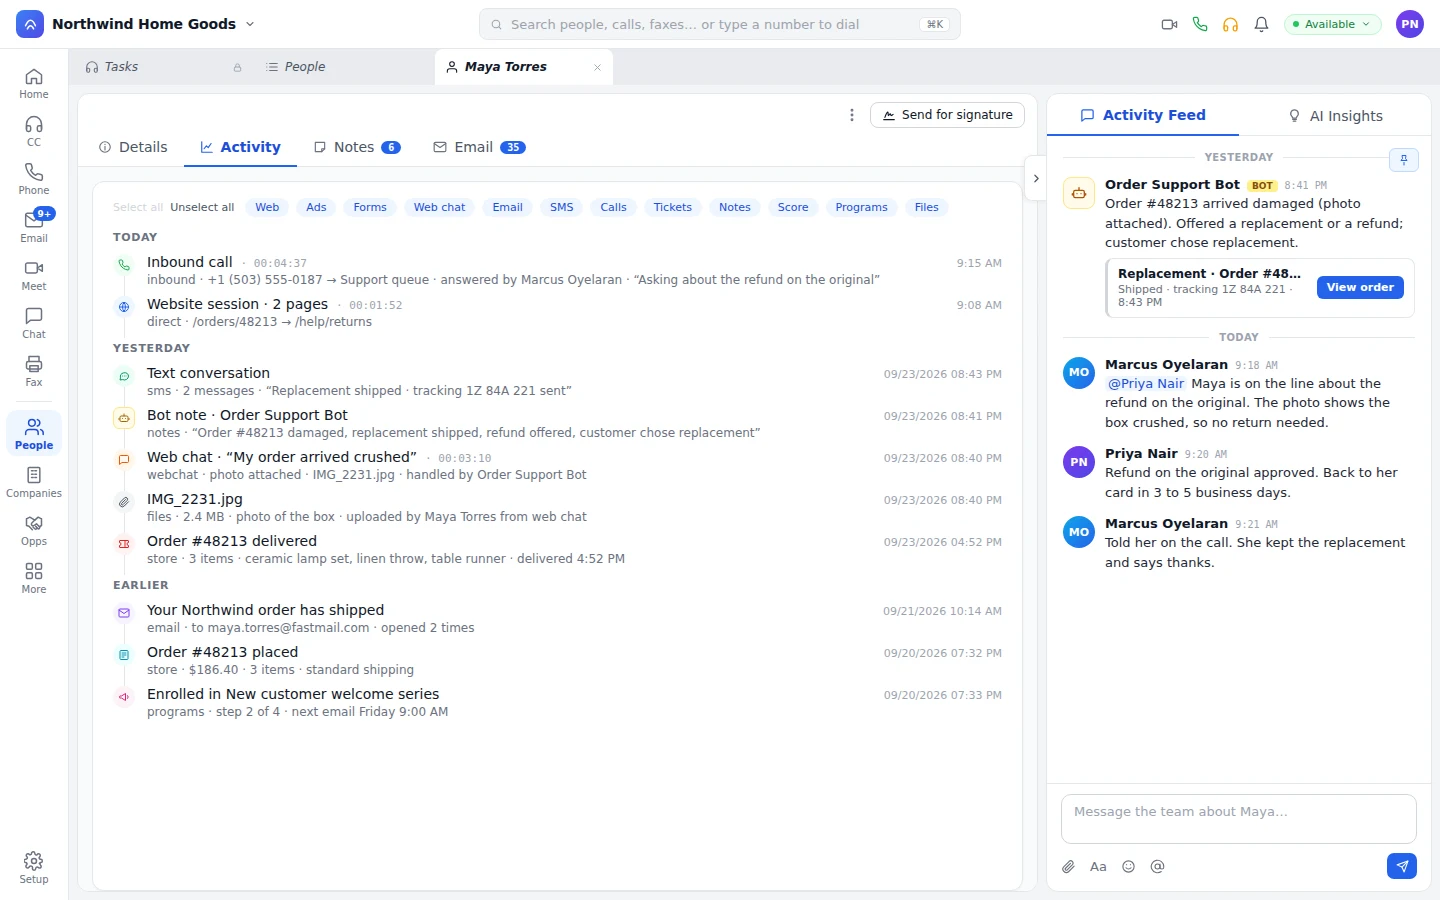Insert a mention with the @ icon
The width and height of the screenshot is (1440, 900).
pyautogui.click(x=1157, y=867)
